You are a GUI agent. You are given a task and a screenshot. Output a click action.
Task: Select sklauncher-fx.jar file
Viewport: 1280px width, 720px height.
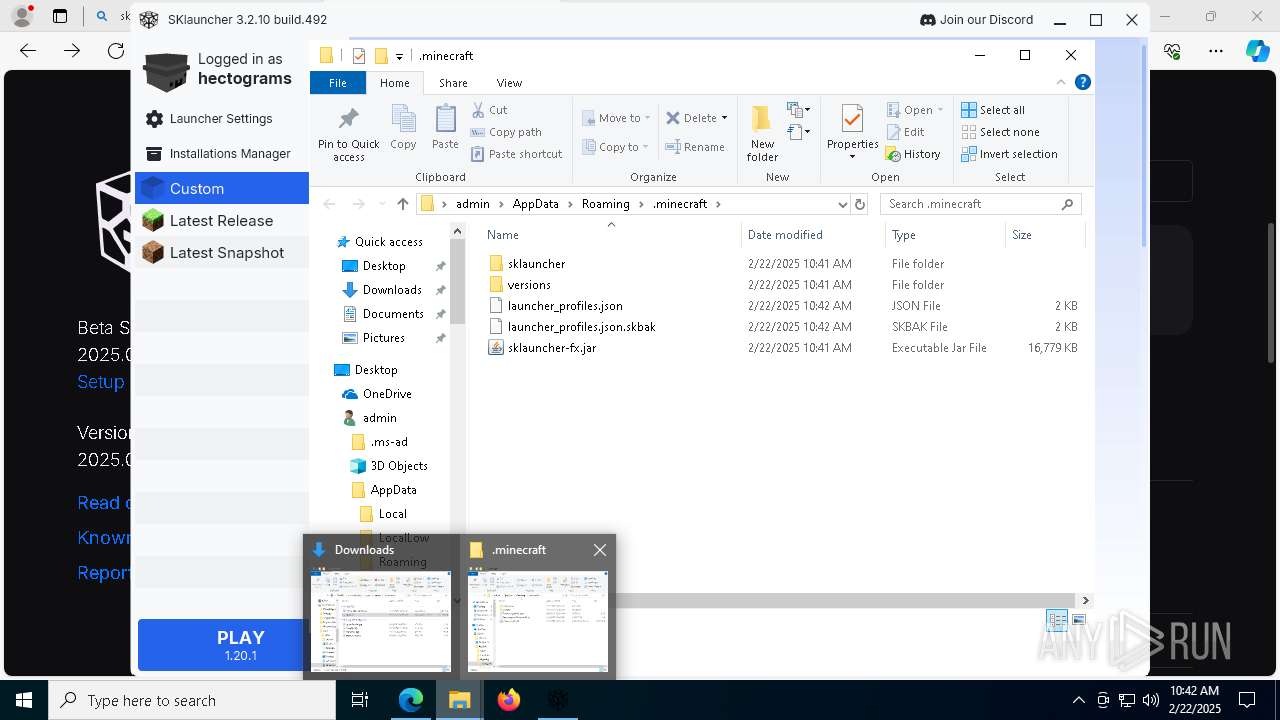point(552,348)
